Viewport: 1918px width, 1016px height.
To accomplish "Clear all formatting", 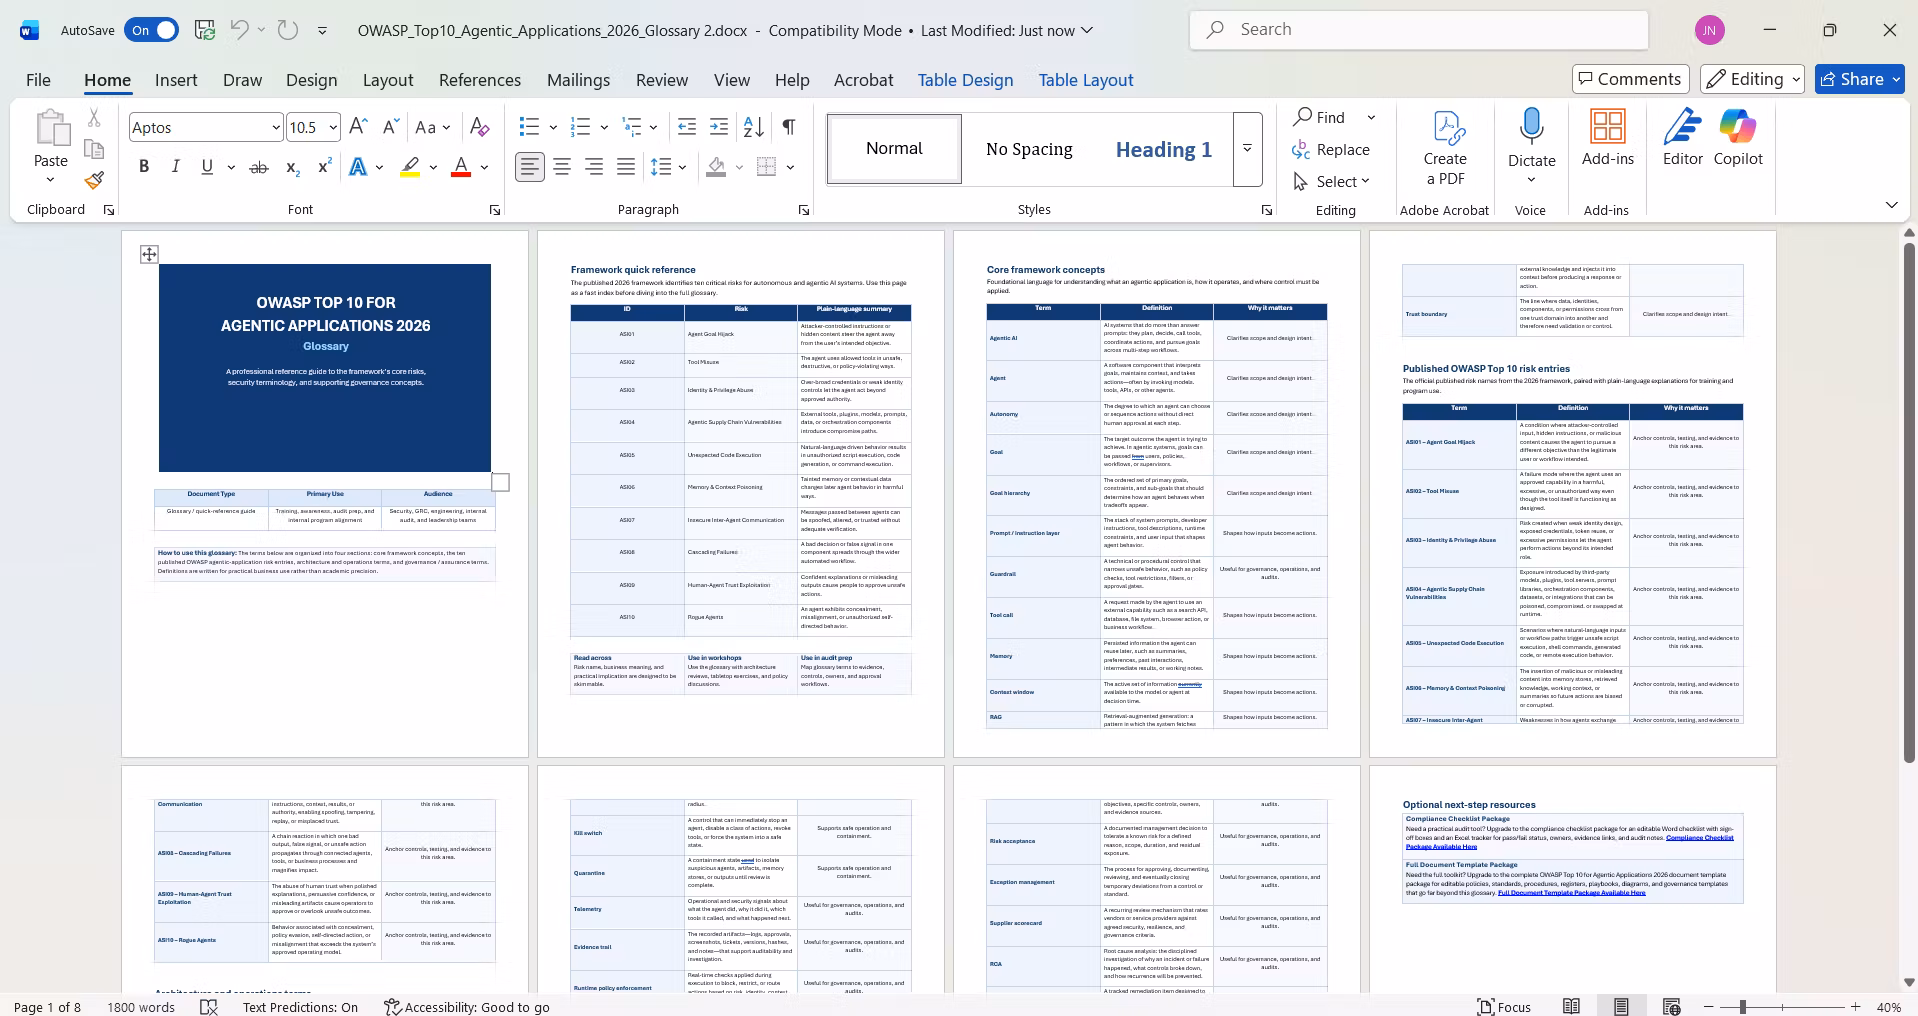I will point(480,127).
